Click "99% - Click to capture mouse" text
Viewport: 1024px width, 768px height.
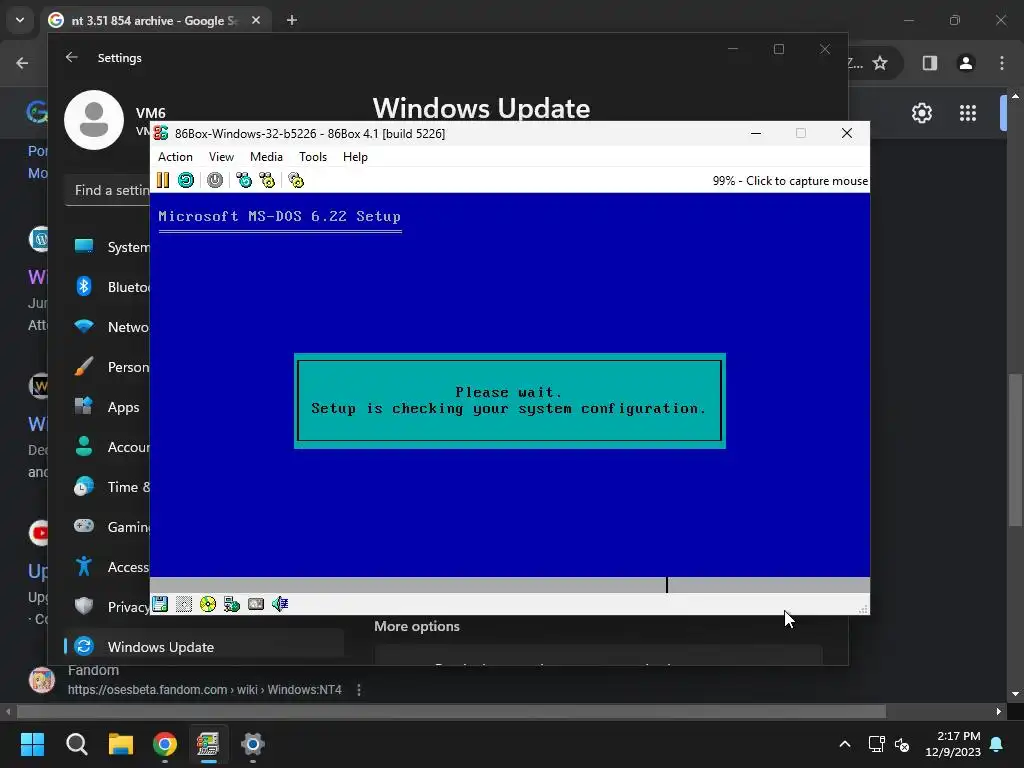coord(790,181)
